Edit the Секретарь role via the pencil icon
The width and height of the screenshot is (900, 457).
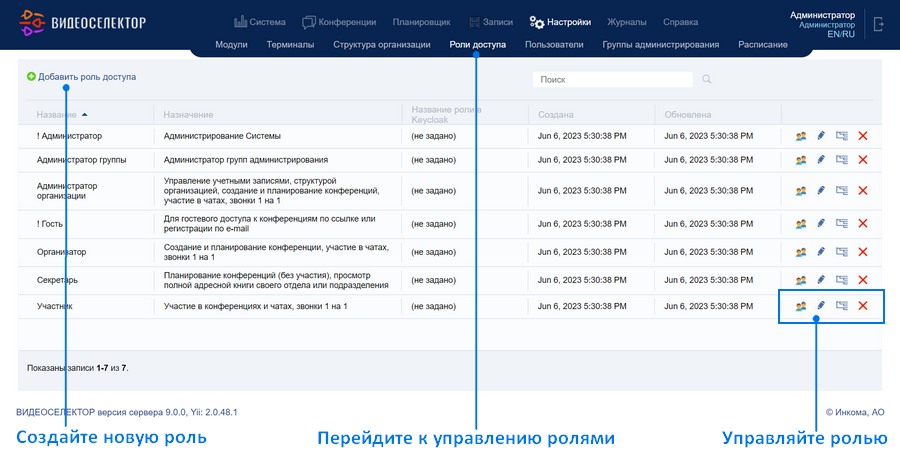click(x=821, y=280)
